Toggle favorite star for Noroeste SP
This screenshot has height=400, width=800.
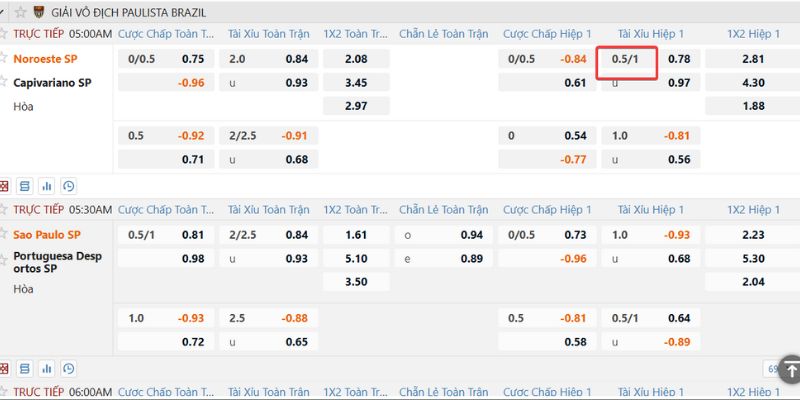(x=4, y=58)
